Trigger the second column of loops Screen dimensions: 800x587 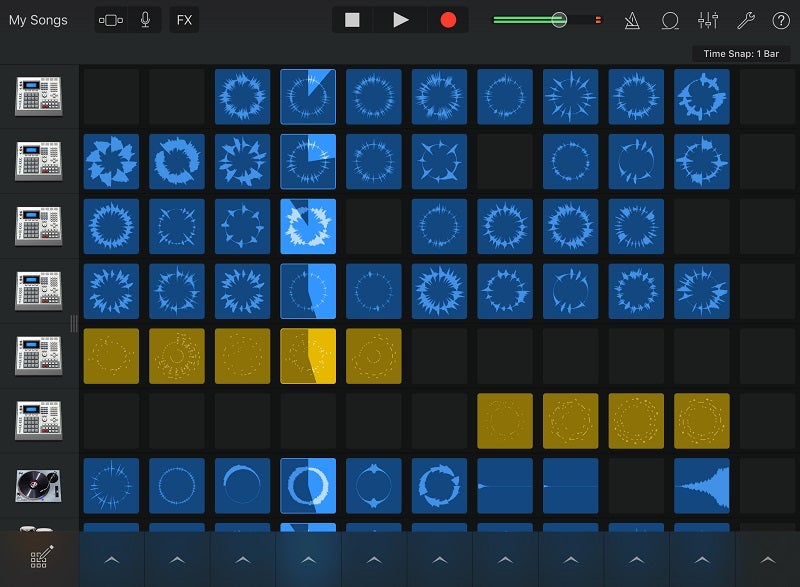(177, 559)
